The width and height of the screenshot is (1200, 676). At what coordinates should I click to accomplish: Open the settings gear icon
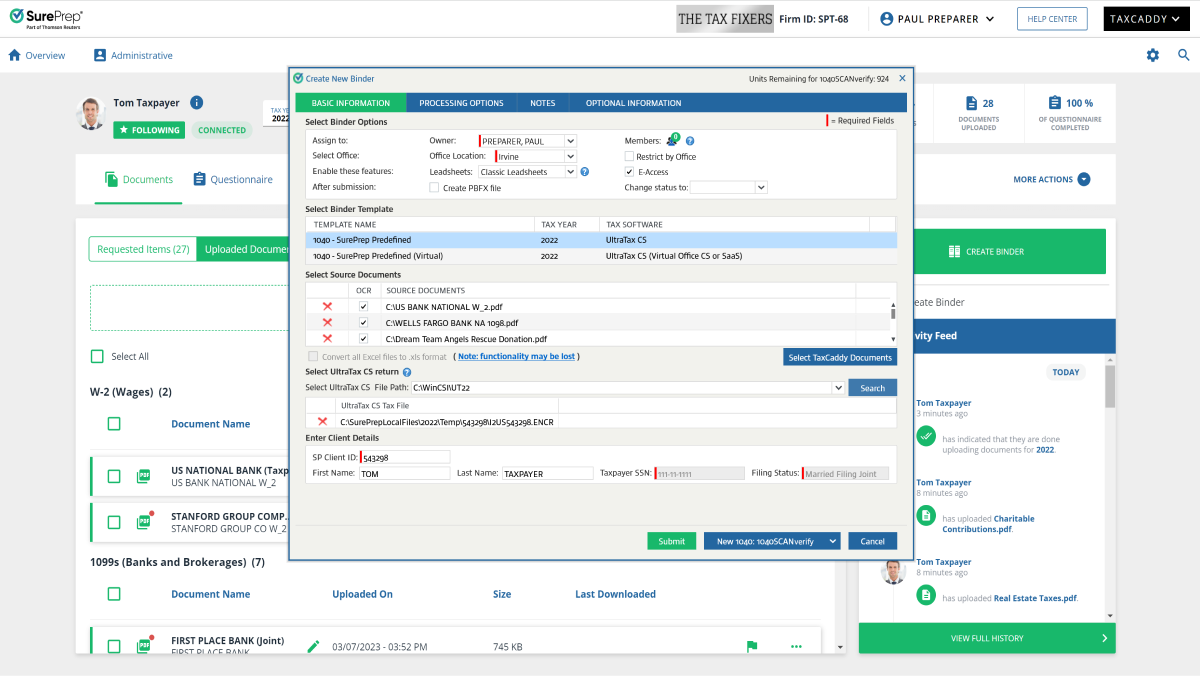pyautogui.click(x=1152, y=56)
